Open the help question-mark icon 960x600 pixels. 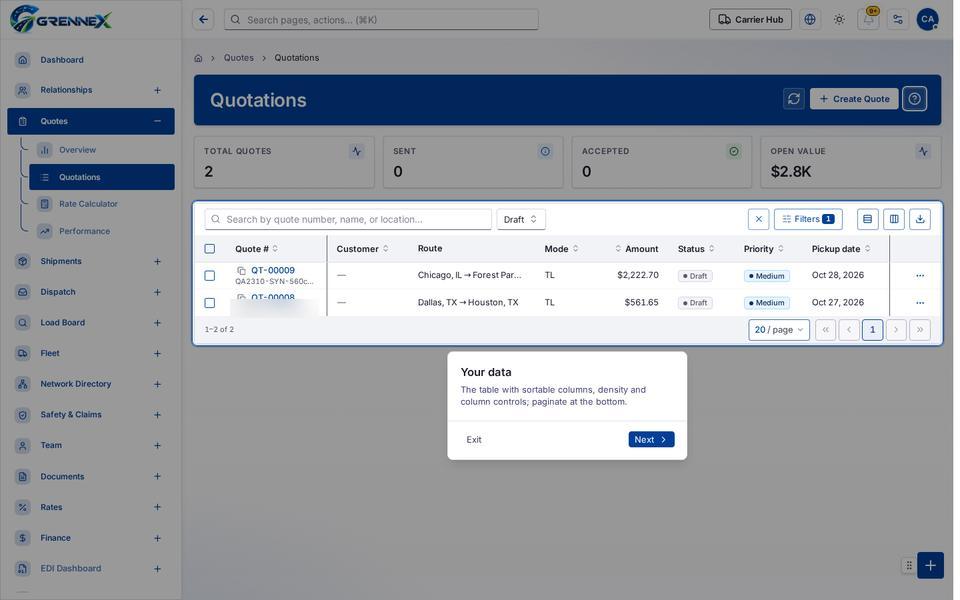915,99
